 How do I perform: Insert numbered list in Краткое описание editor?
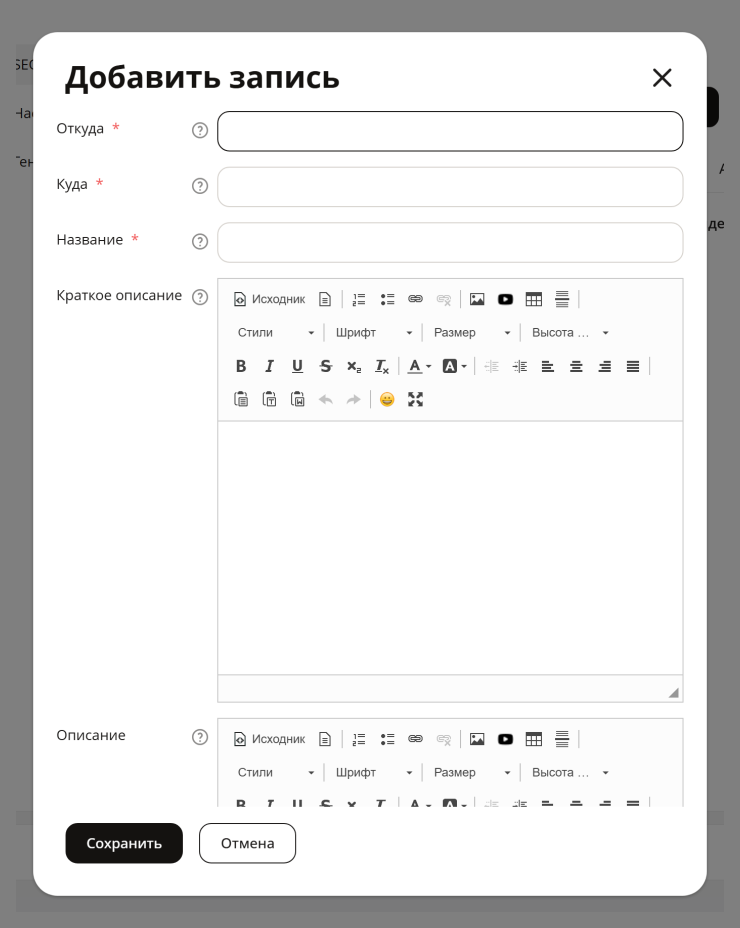359,299
